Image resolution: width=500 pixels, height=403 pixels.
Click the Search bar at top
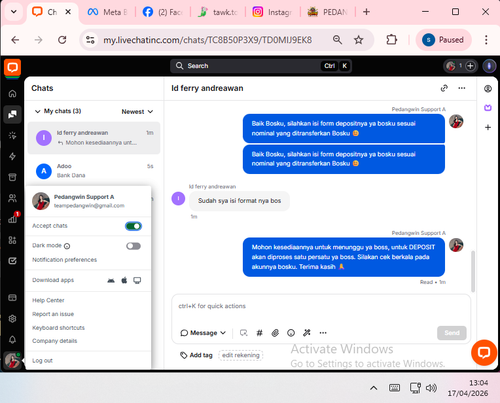pos(261,66)
